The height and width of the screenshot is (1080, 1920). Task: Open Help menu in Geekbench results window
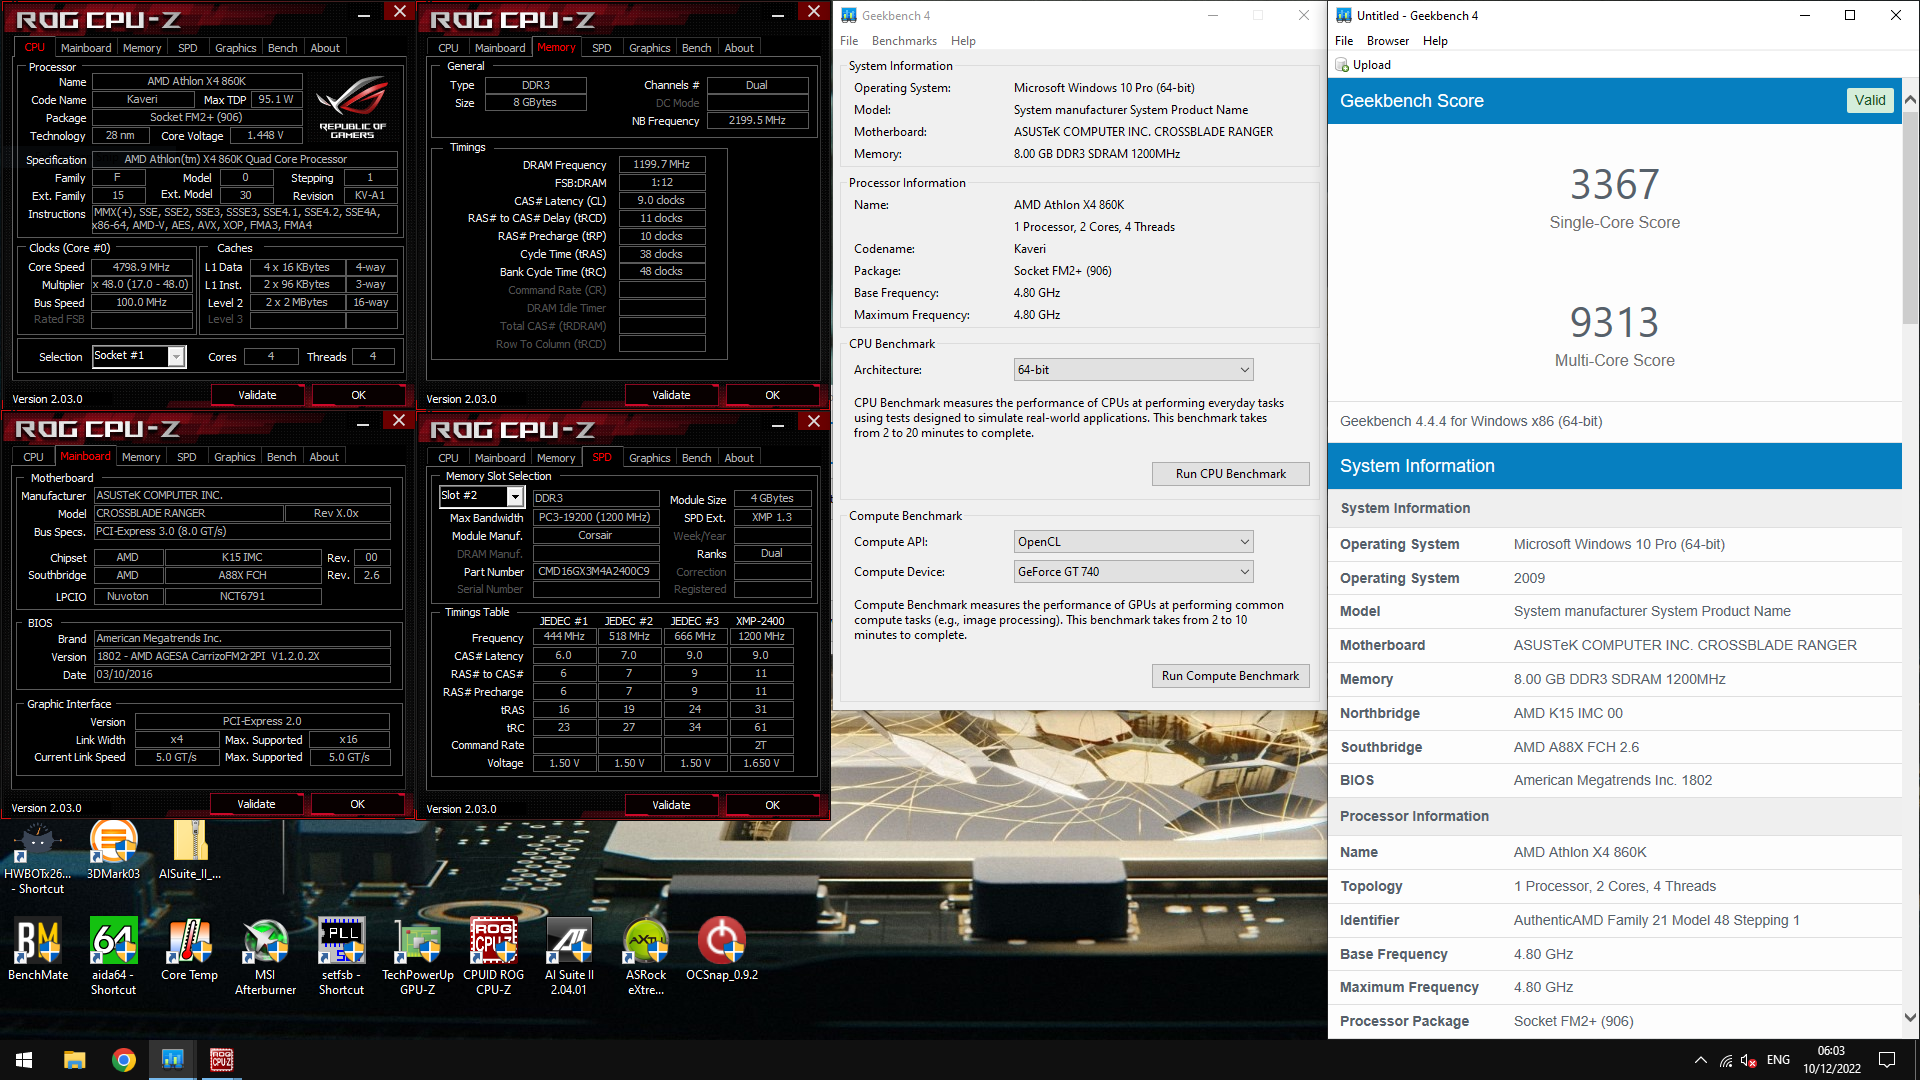click(x=1435, y=41)
